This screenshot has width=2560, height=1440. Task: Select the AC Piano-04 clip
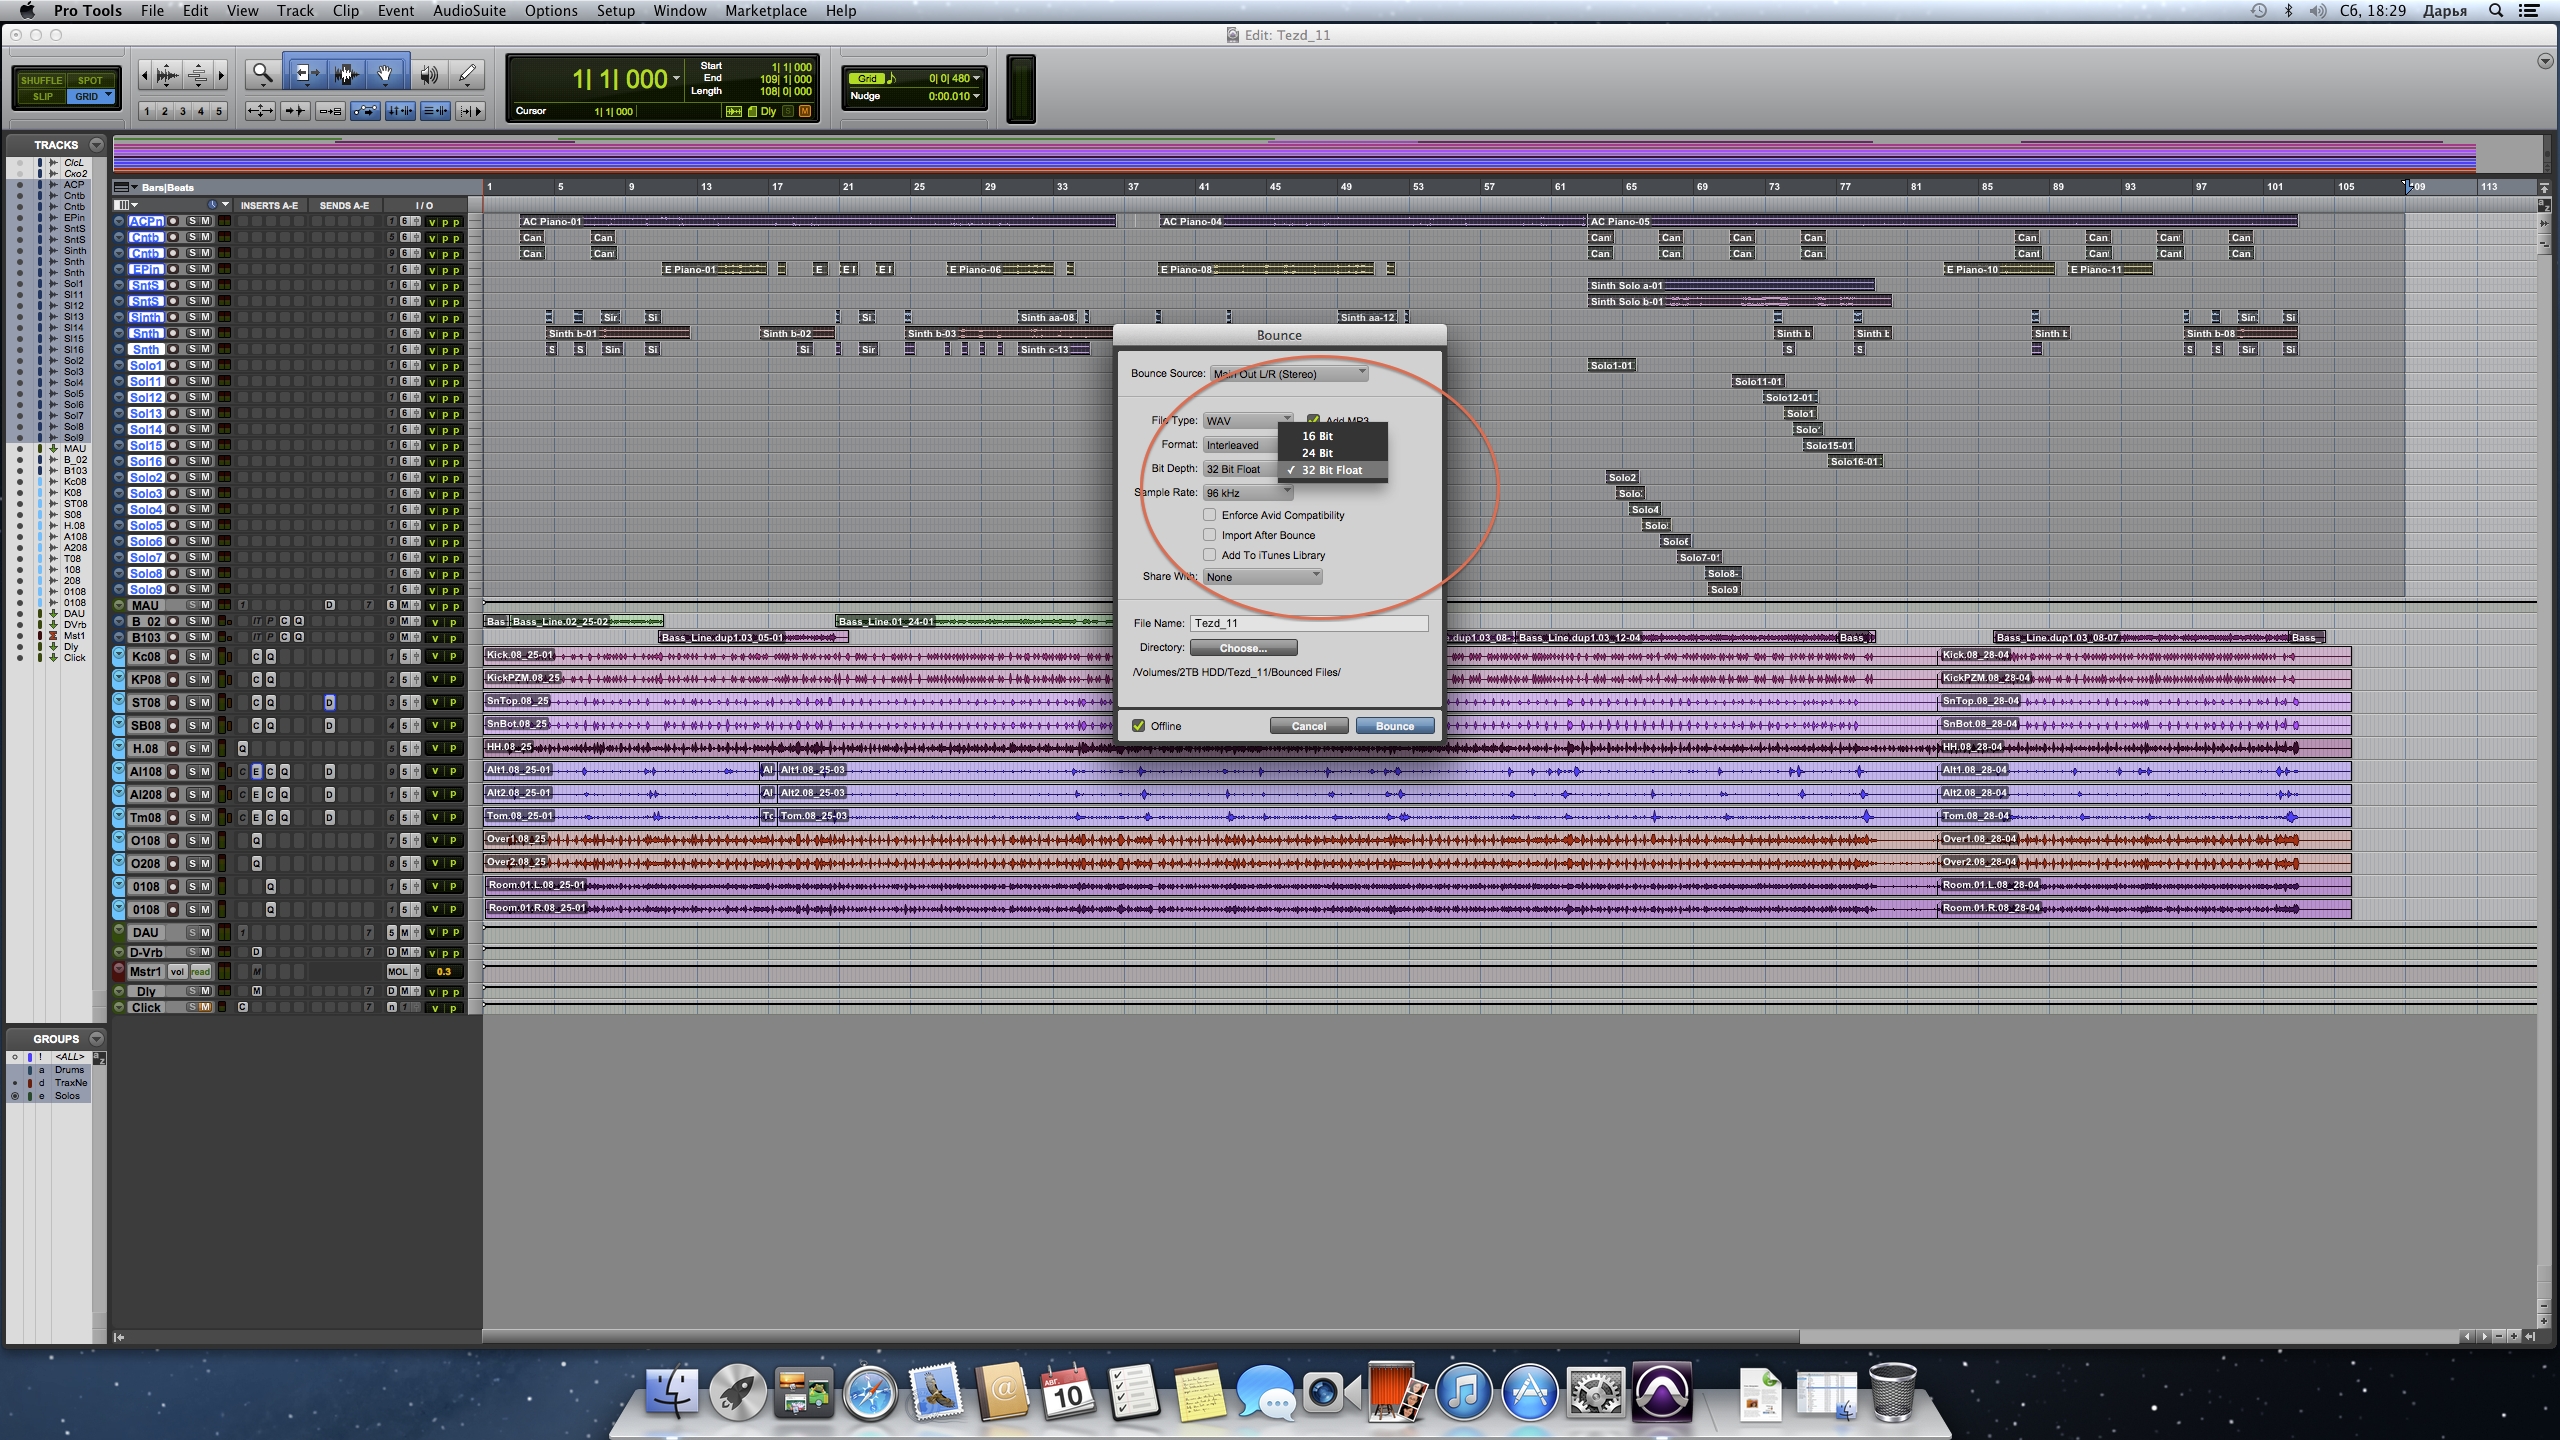coord(1372,222)
